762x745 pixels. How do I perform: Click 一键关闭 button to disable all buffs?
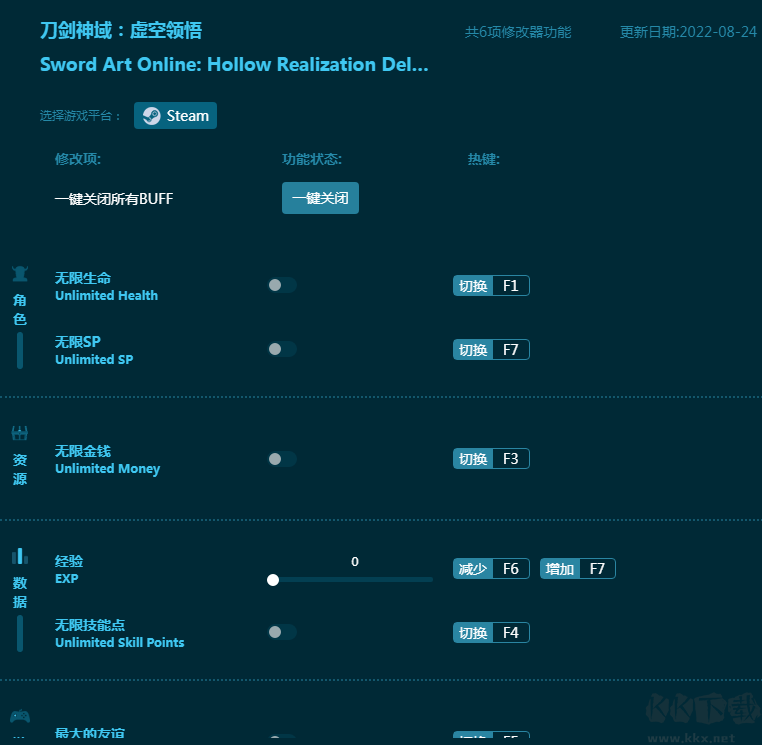(320, 198)
